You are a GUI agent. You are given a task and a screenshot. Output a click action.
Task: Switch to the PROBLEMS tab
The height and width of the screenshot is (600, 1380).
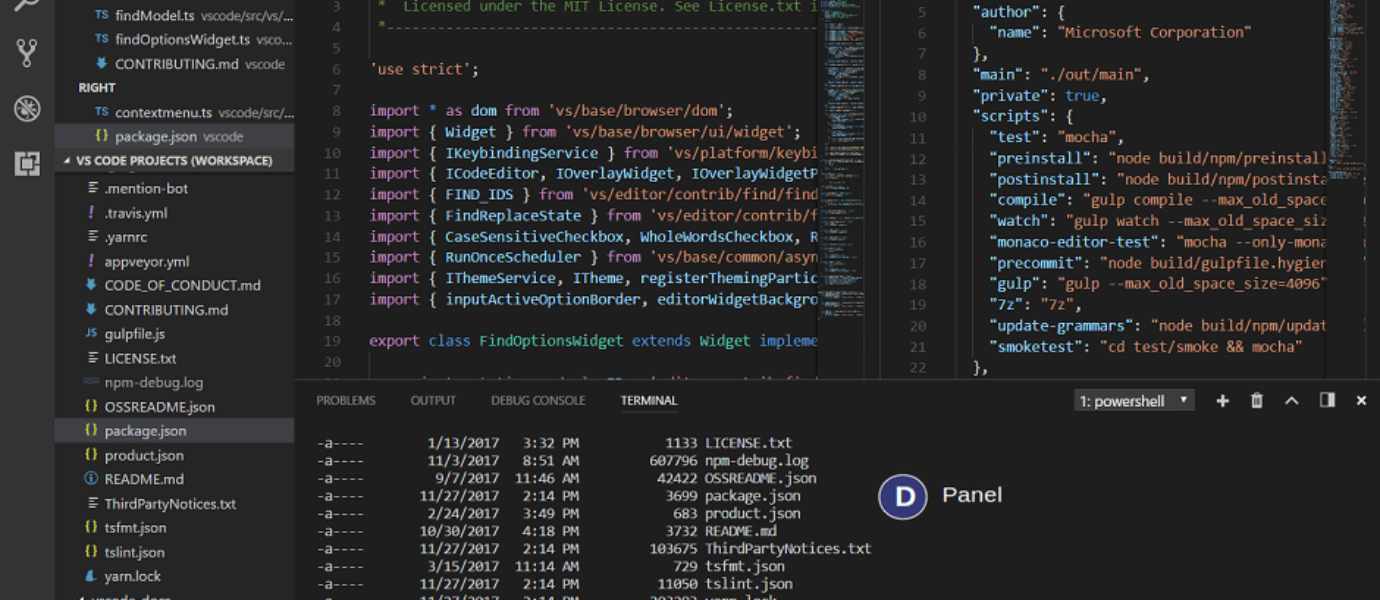coord(347,400)
